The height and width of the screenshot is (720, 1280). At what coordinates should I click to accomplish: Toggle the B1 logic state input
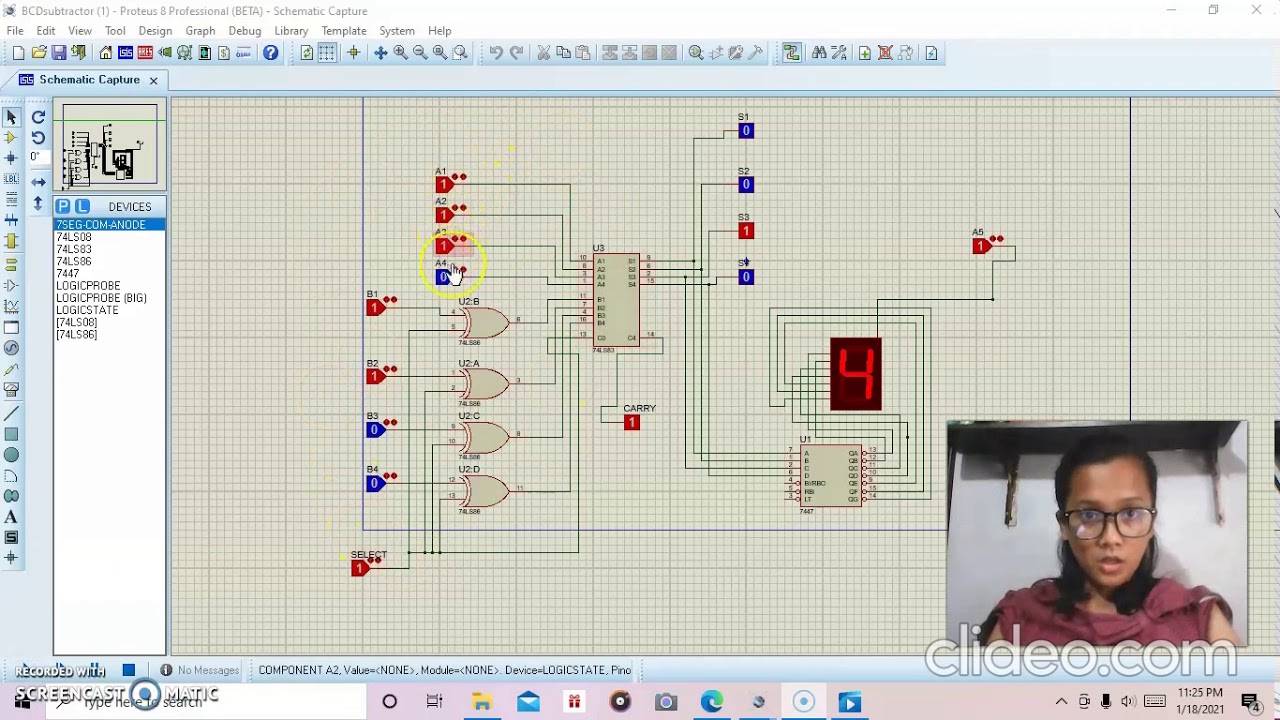(x=376, y=307)
